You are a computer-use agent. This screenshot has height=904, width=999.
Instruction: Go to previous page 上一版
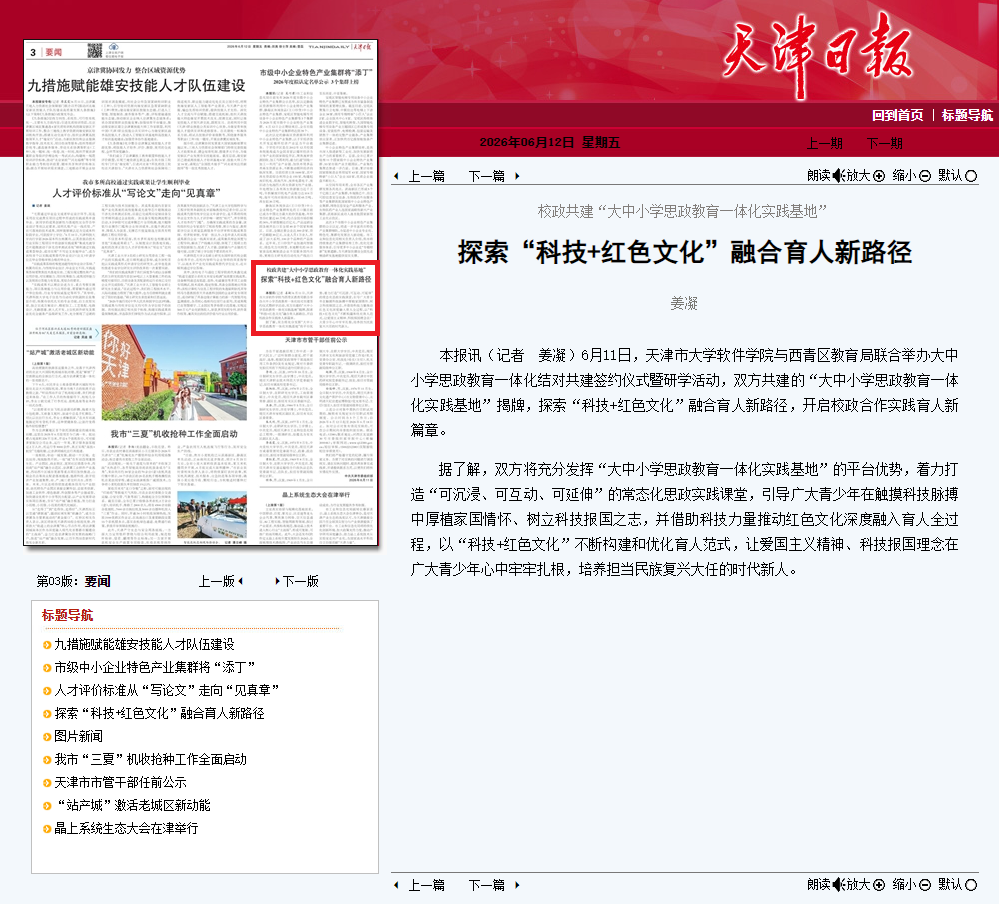pyautogui.click(x=217, y=581)
